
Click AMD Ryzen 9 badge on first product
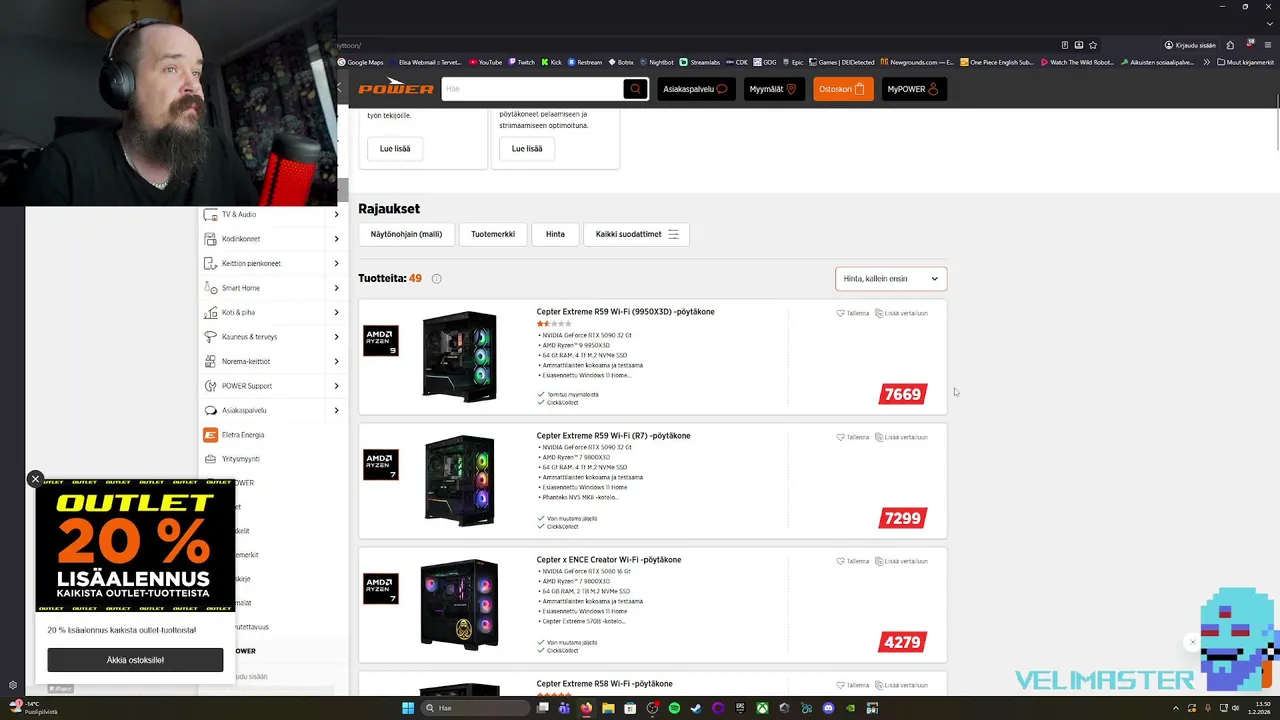point(381,340)
